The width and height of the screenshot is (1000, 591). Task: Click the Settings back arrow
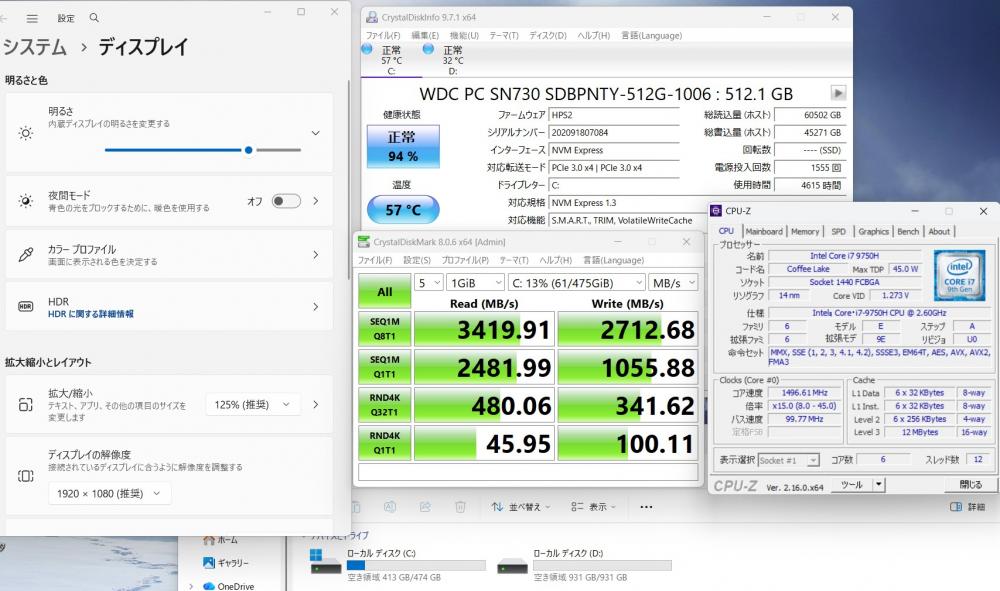[6, 18]
